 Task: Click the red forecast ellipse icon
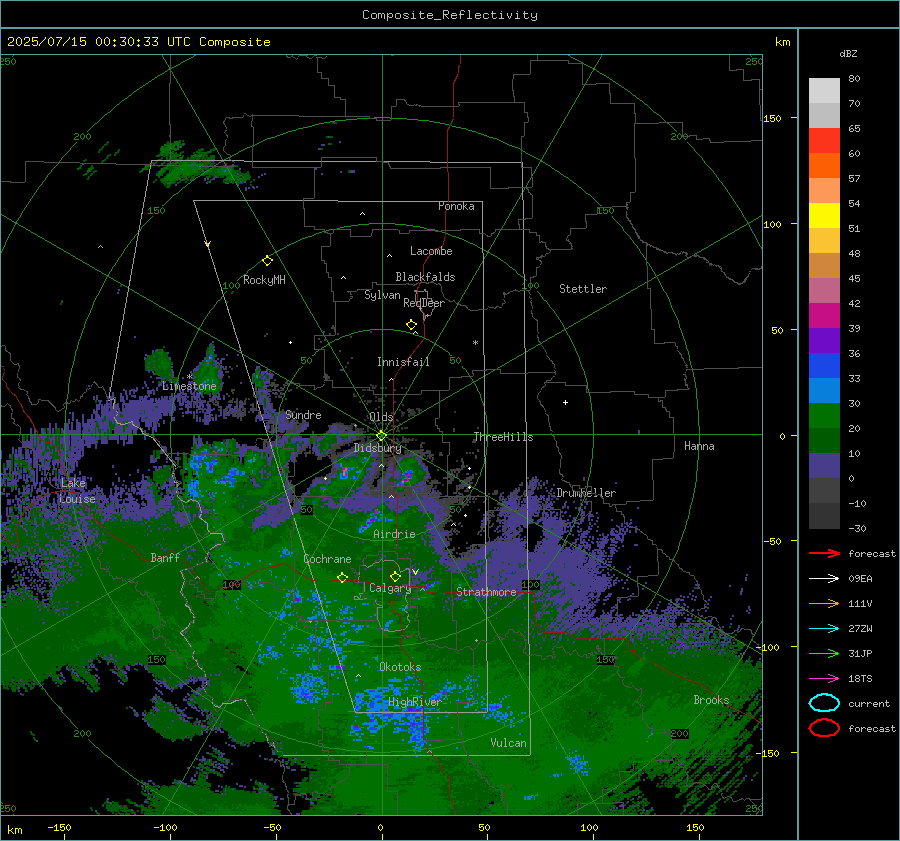point(824,728)
